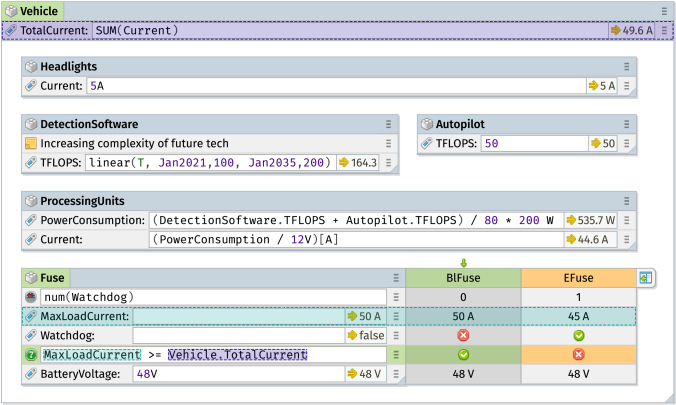
Task: Click the empty Watchdog input field
Action: pos(239,335)
